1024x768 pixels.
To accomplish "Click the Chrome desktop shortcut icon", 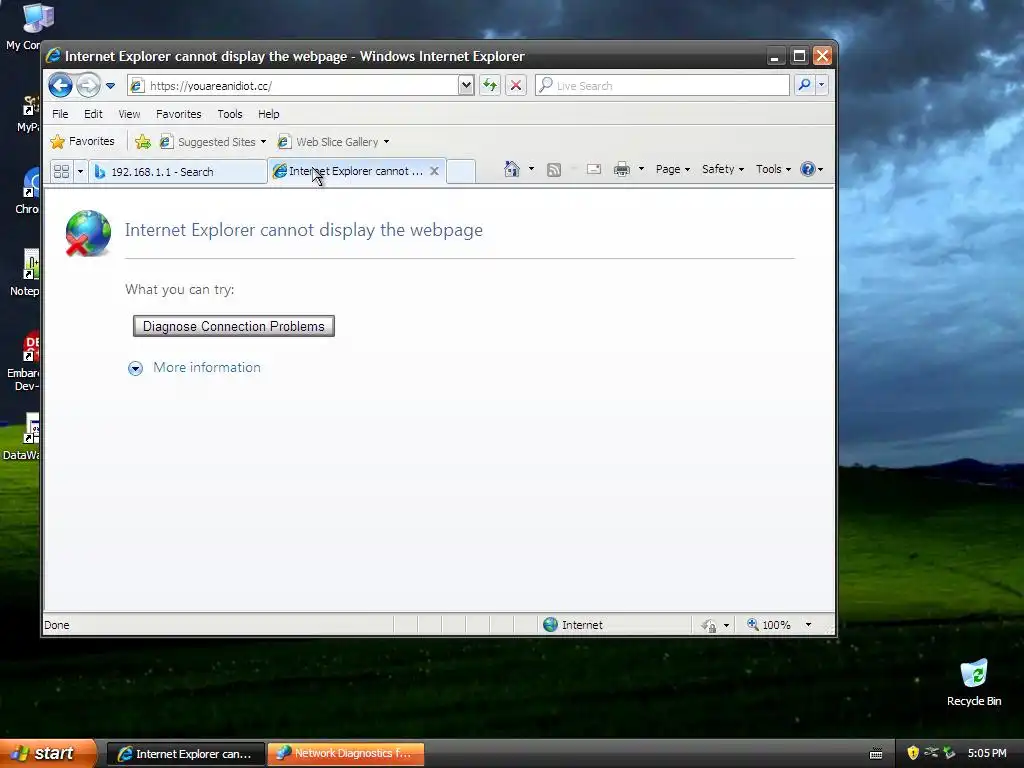I will coord(29,189).
